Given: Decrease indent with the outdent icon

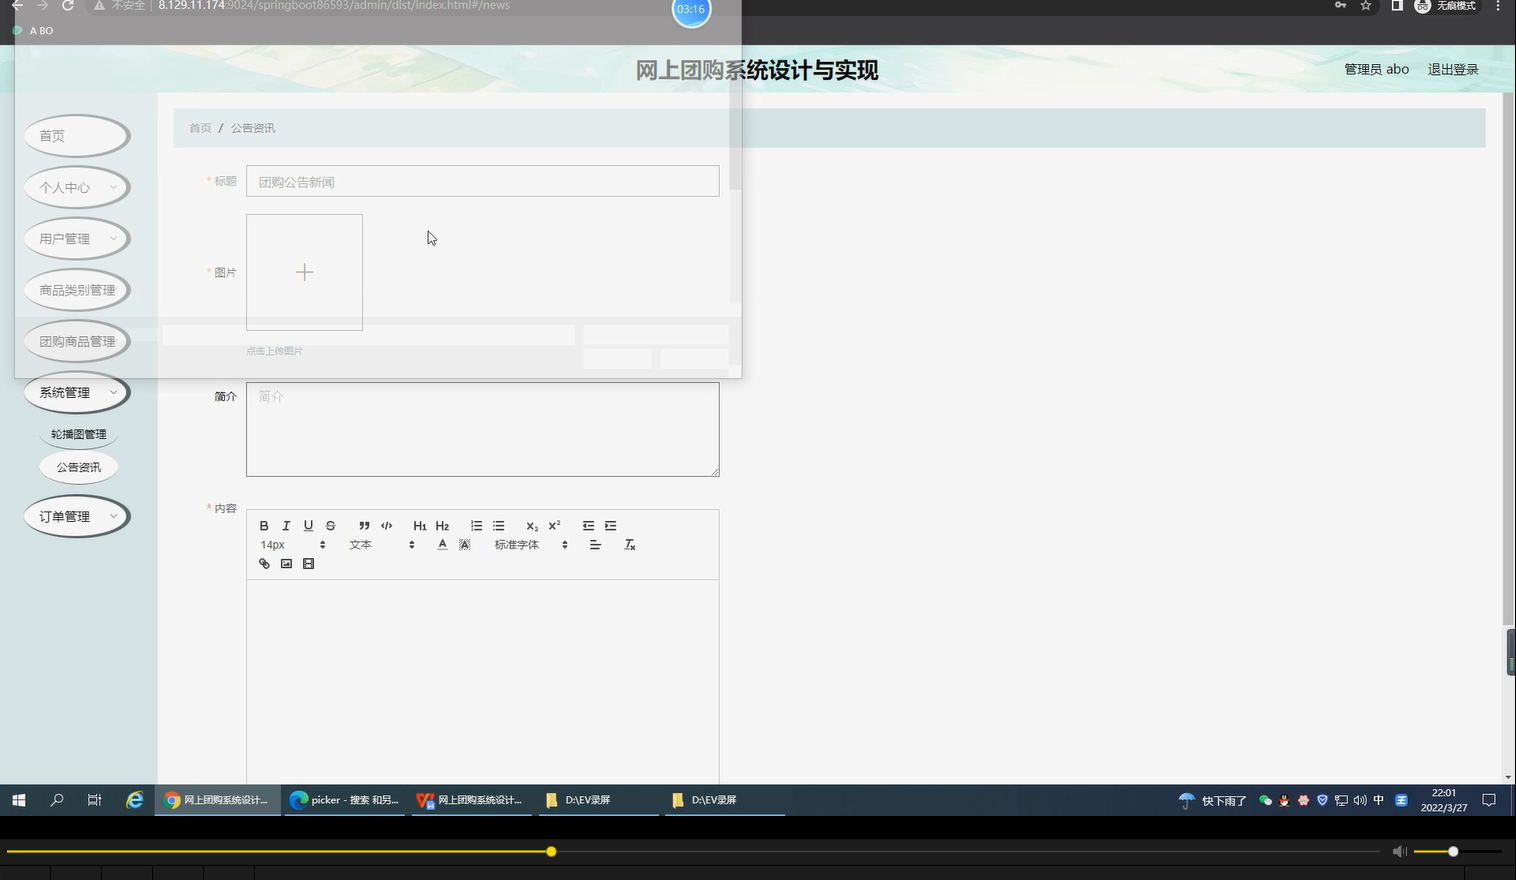Looking at the screenshot, I should tap(588, 526).
